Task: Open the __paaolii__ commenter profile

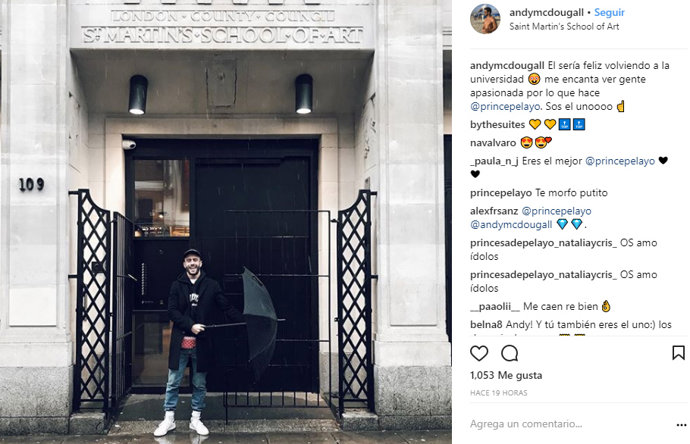Action: [495, 306]
